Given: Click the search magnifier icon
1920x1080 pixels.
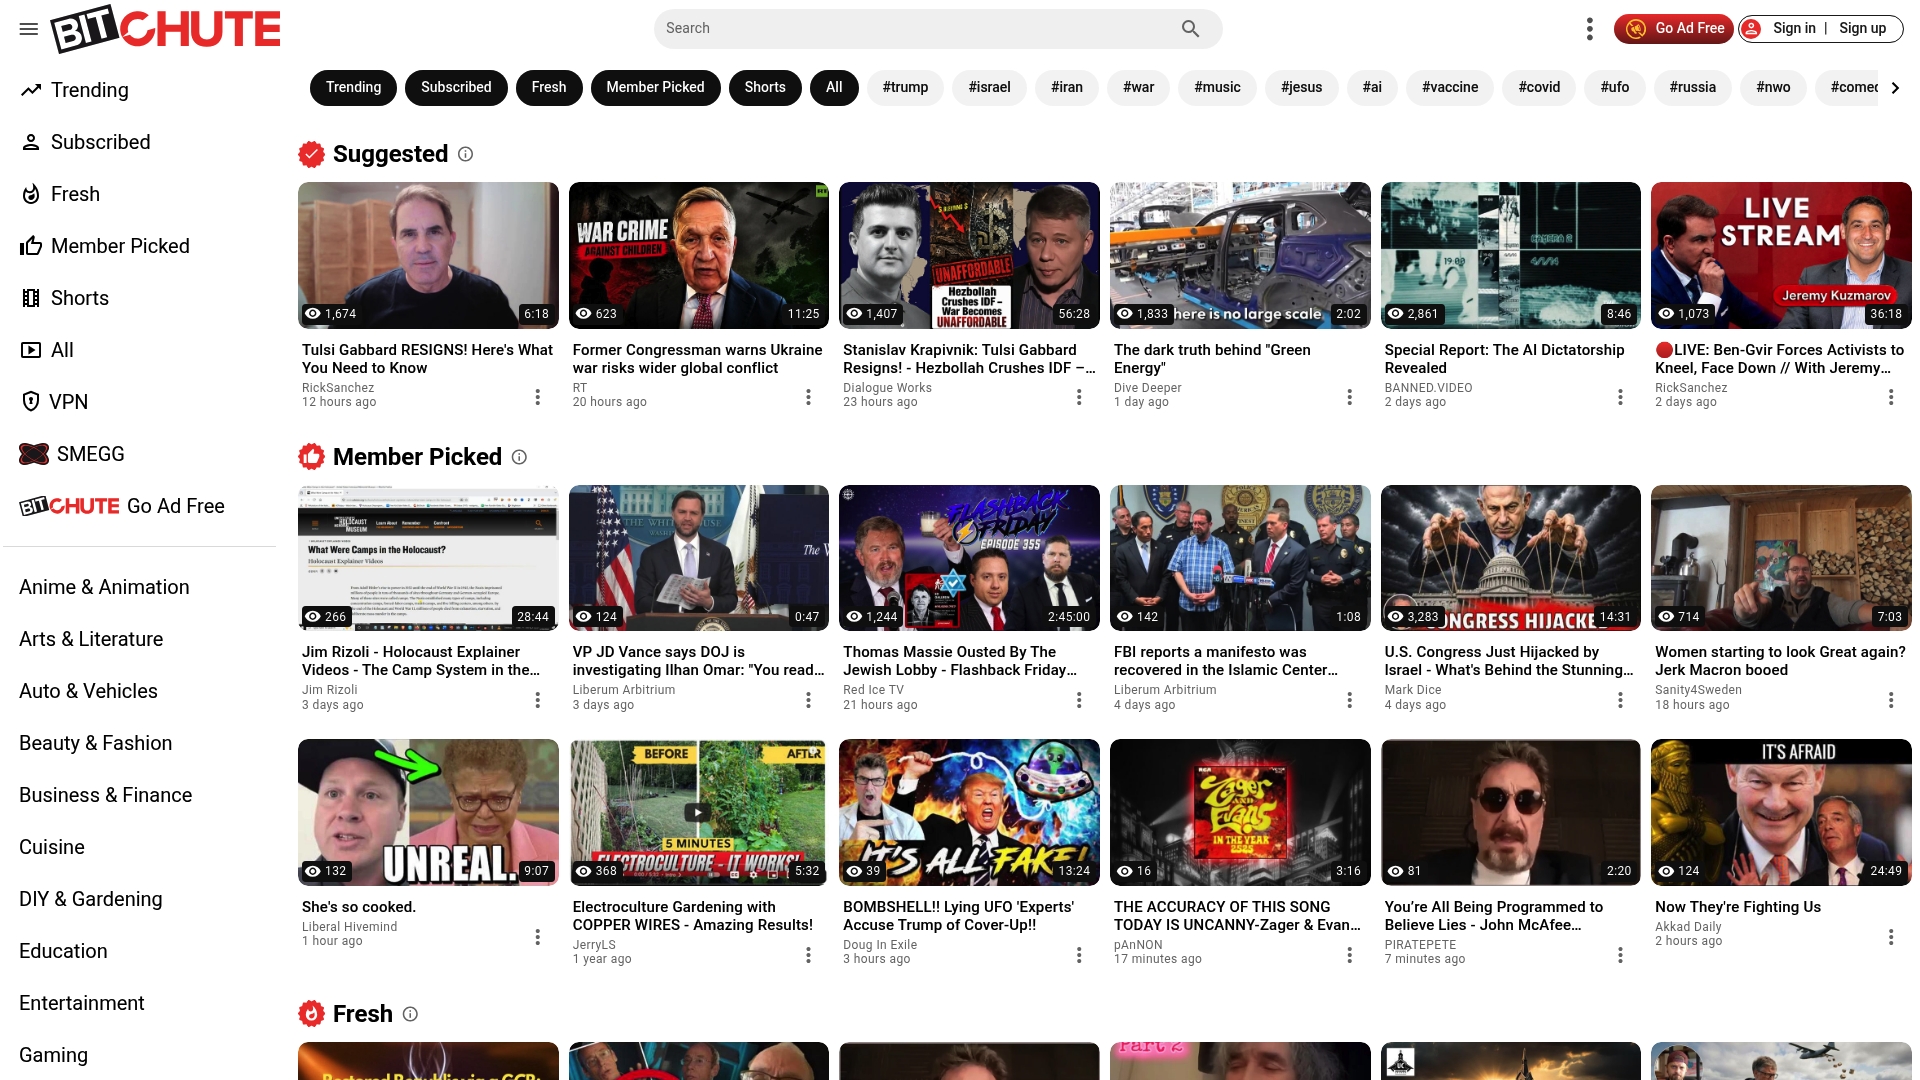Looking at the screenshot, I should tap(1190, 29).
